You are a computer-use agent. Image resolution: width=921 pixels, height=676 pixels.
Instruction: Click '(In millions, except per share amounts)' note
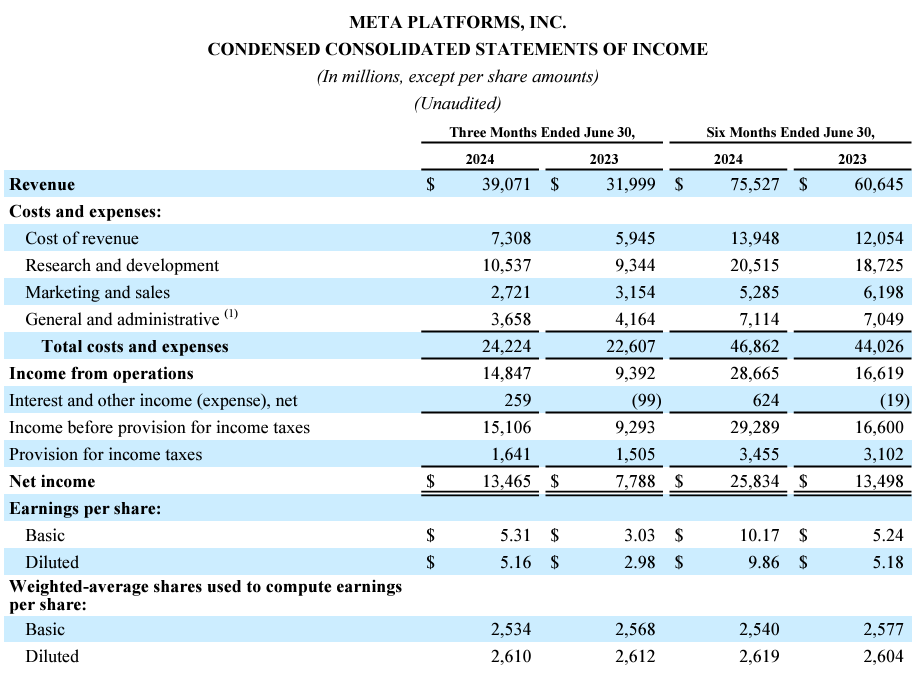[458, 77]
